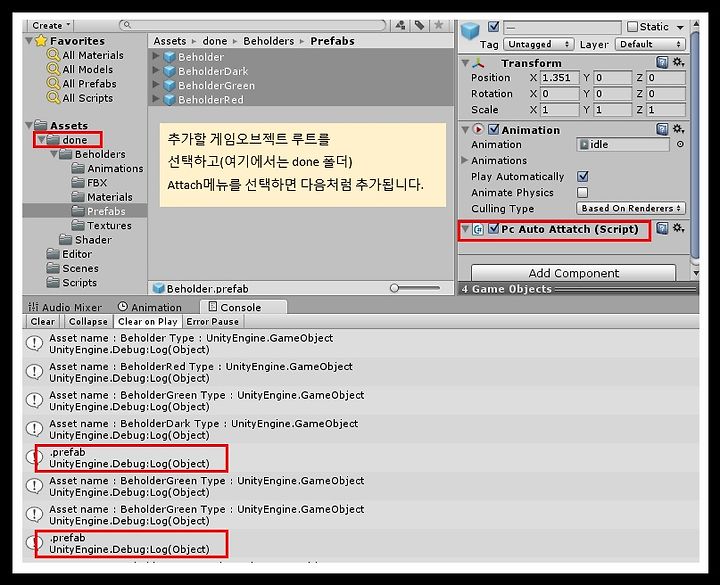
Task: Click the Position X input field
Action: [x=559, y=78]
